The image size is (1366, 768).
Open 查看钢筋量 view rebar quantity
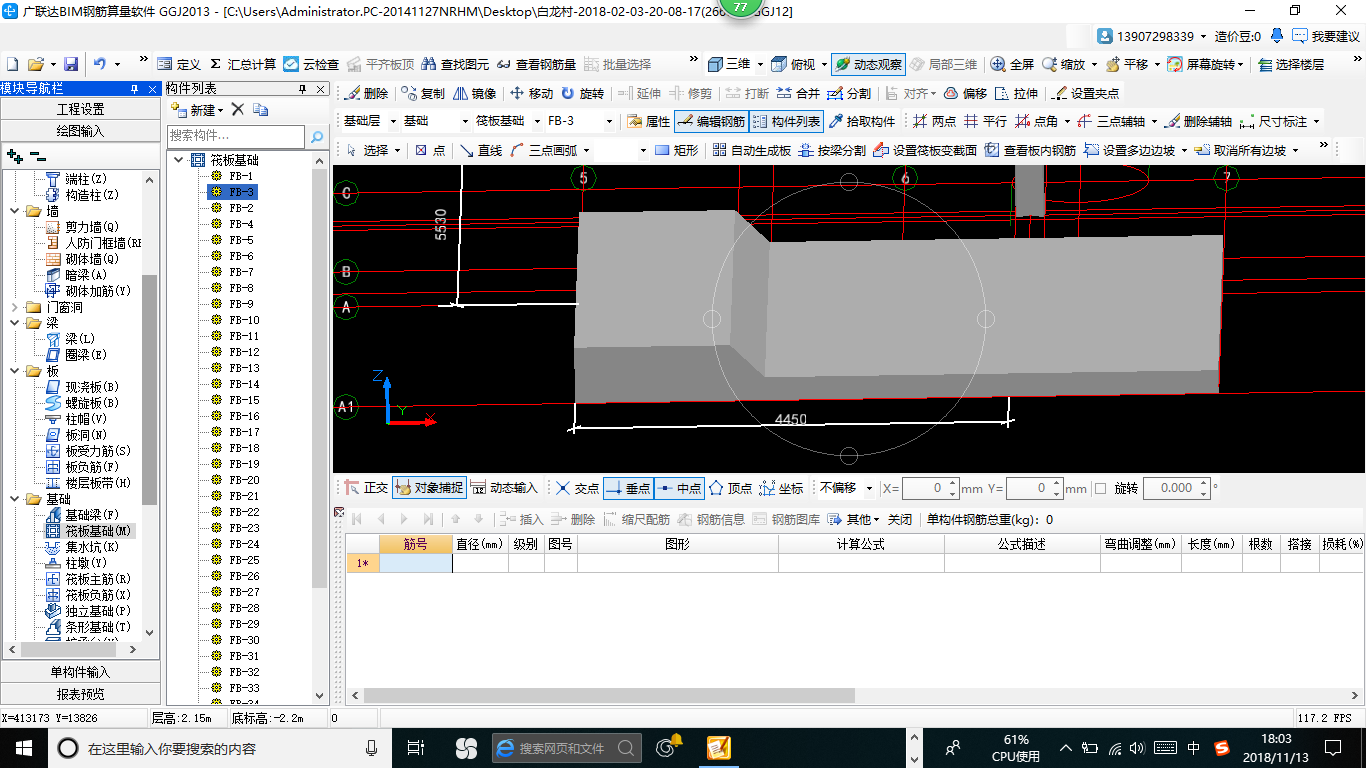tap(536, 64)
